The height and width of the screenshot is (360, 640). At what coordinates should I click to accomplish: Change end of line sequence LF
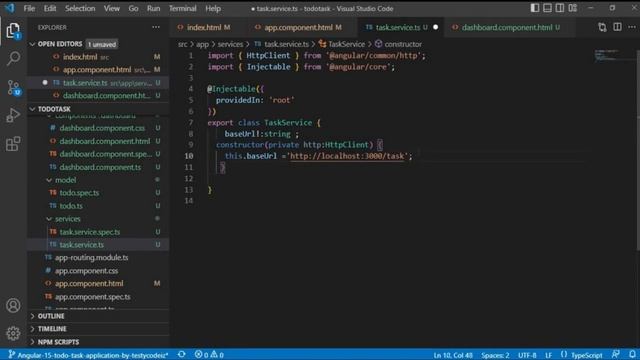549,355
